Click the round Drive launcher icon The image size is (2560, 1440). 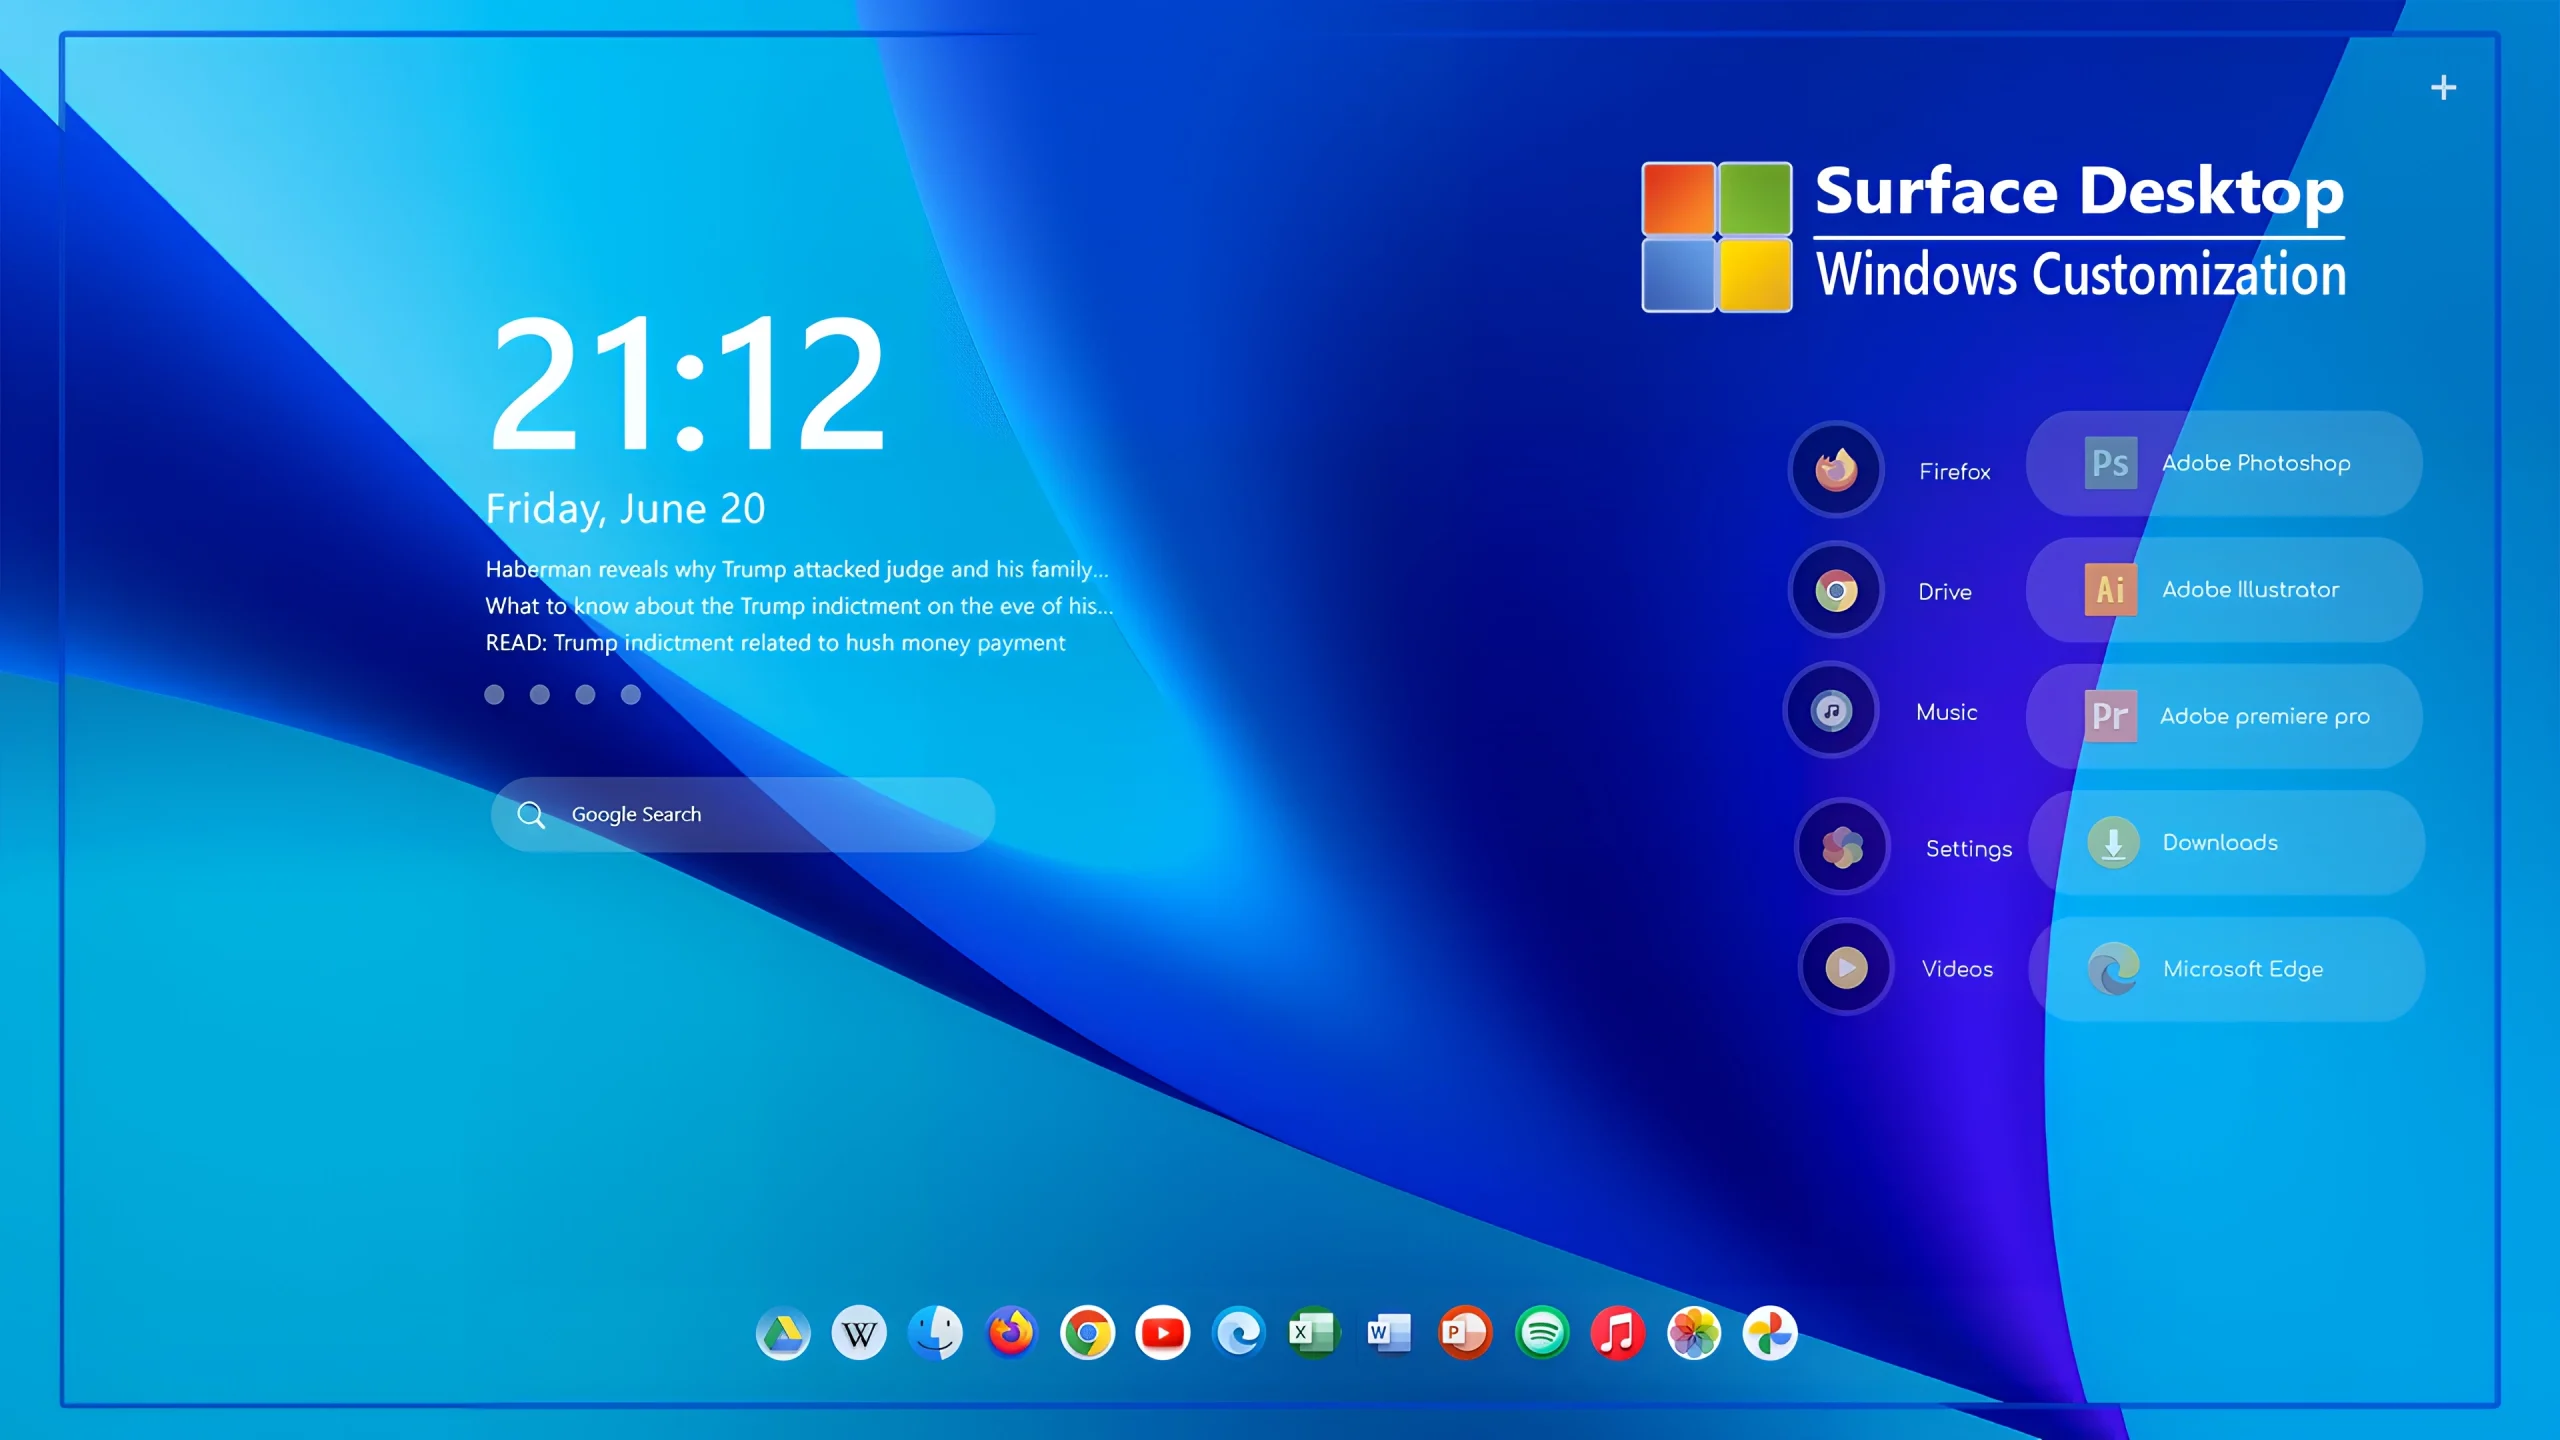pyautogui.click(x=1836, y=590)
